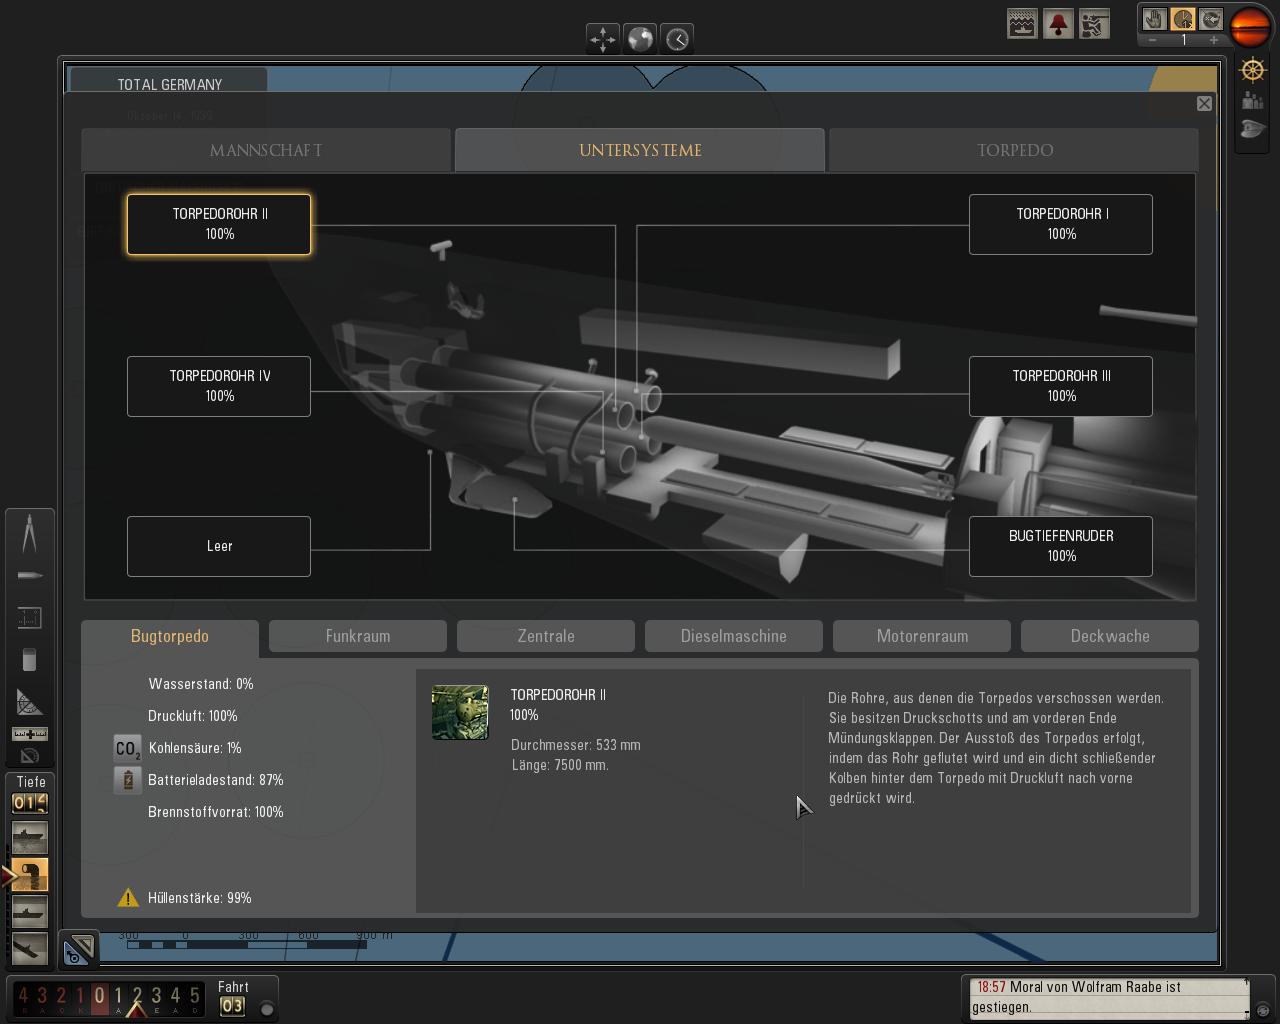Click the Torpedorohr II thumbnail image

coord(460,713)
